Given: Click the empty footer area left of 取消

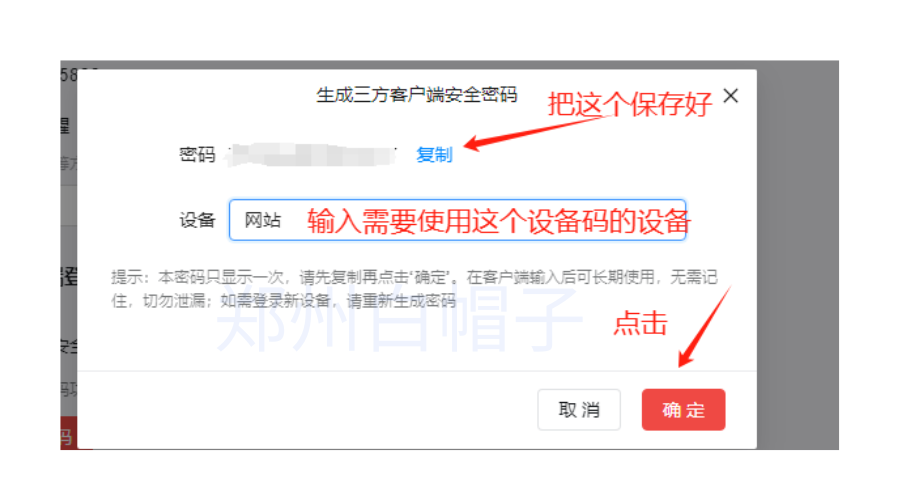Looking at the screenshot, I should (307, 409).
